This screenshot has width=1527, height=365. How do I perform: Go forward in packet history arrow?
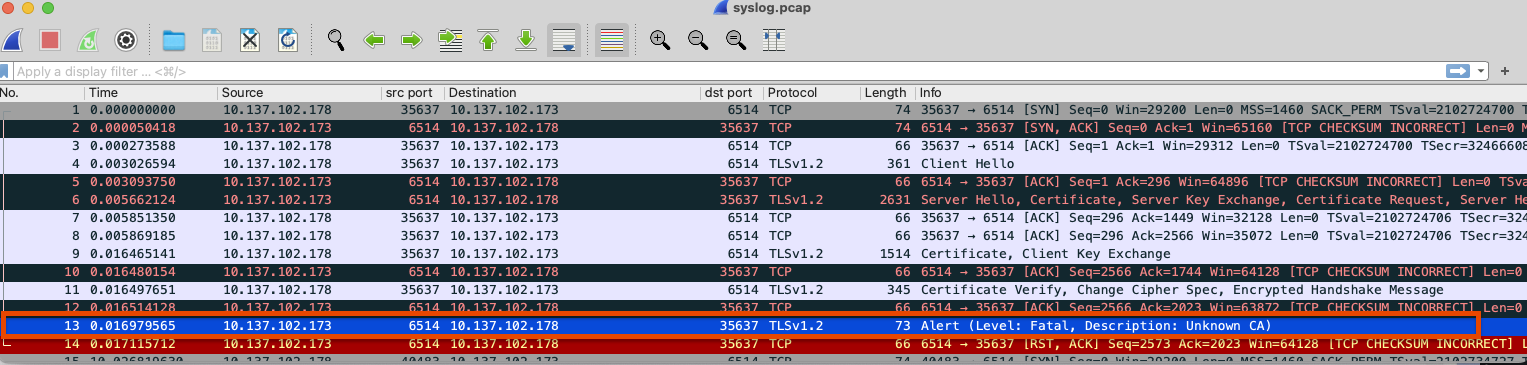(x=411, y=40)
